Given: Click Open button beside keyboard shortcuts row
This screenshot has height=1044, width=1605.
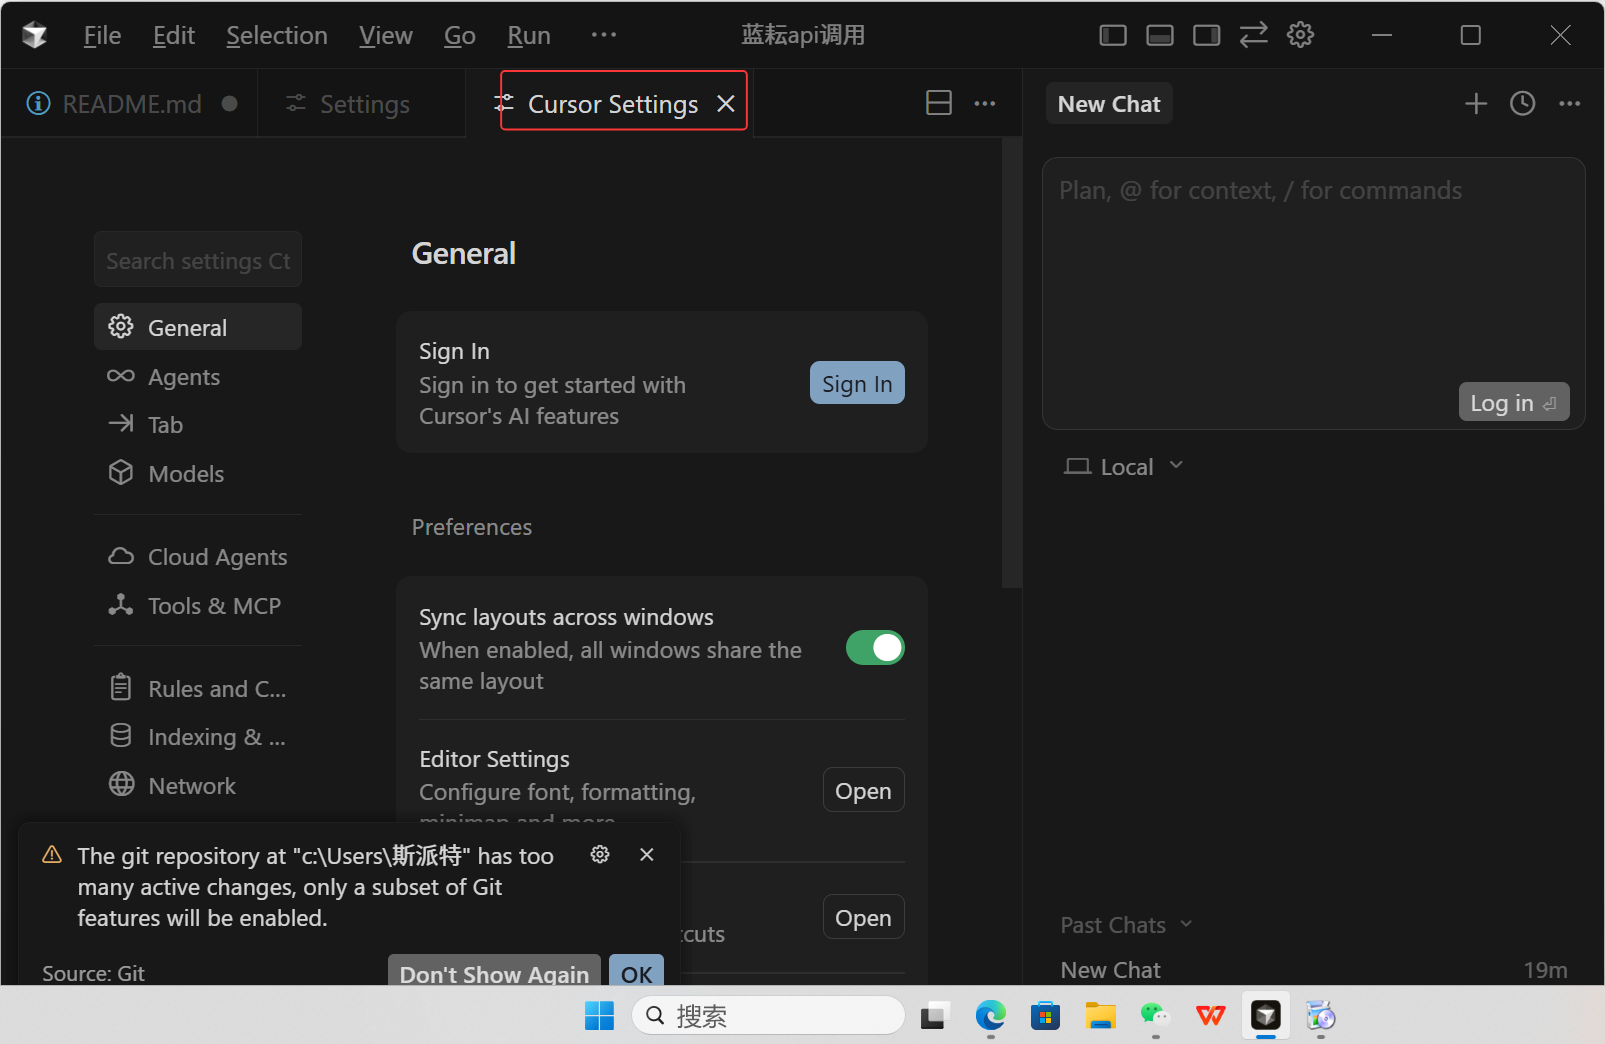Looking at the screenshot, I should [x=863, y=917].
